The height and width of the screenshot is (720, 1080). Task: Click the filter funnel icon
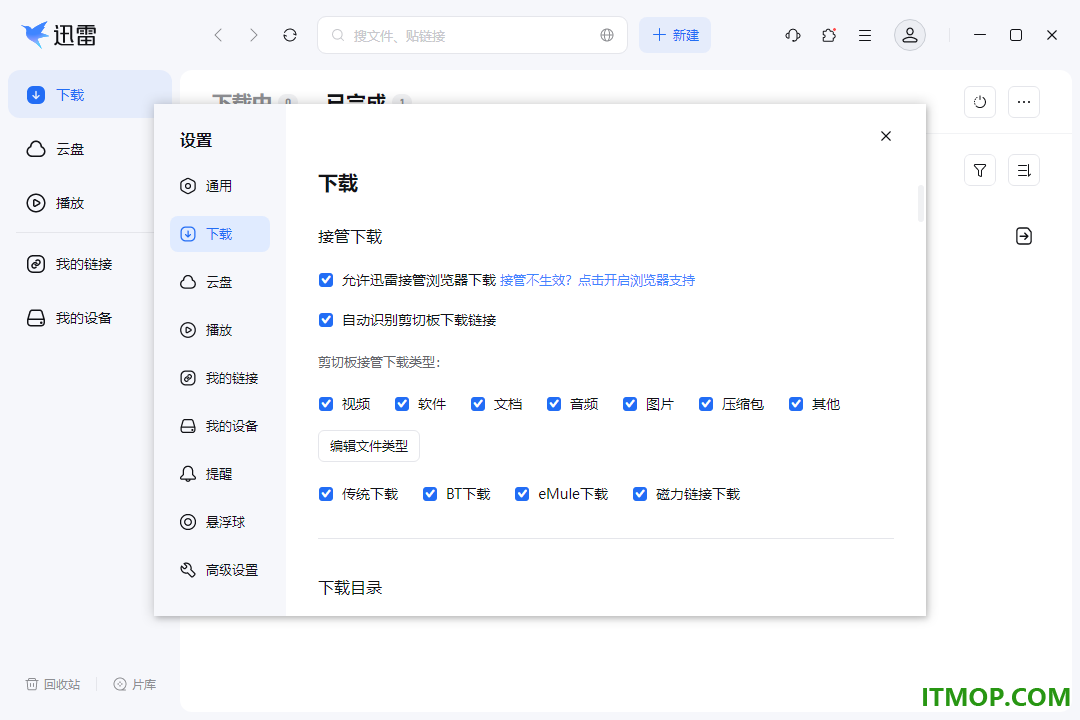980,170
